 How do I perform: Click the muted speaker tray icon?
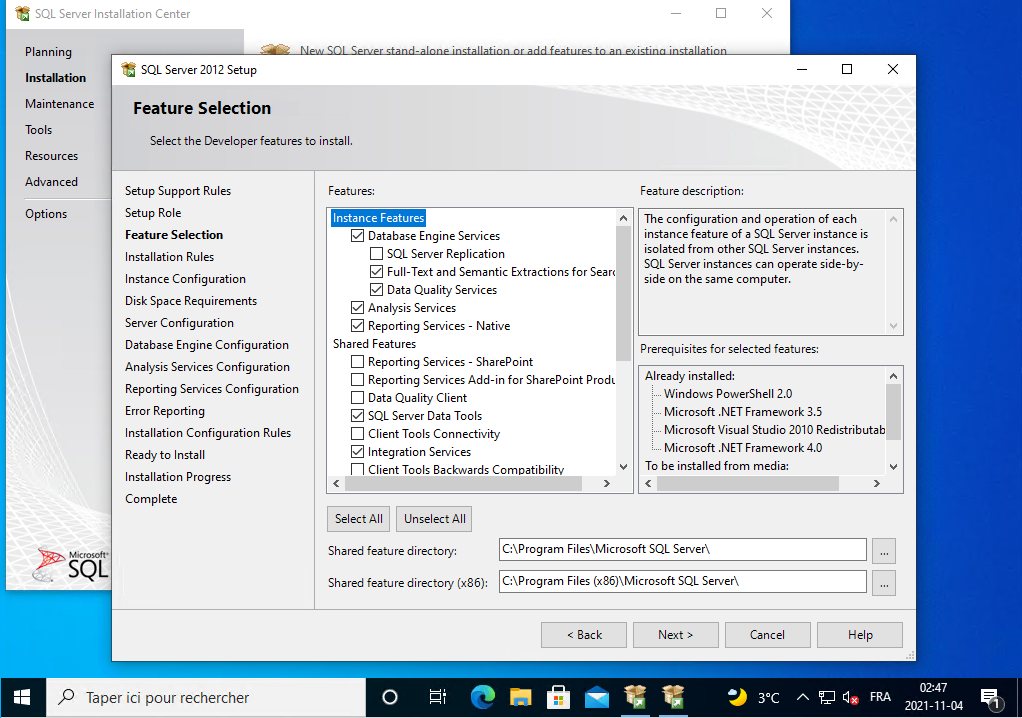pyautogui.click(x=851, y=697)
